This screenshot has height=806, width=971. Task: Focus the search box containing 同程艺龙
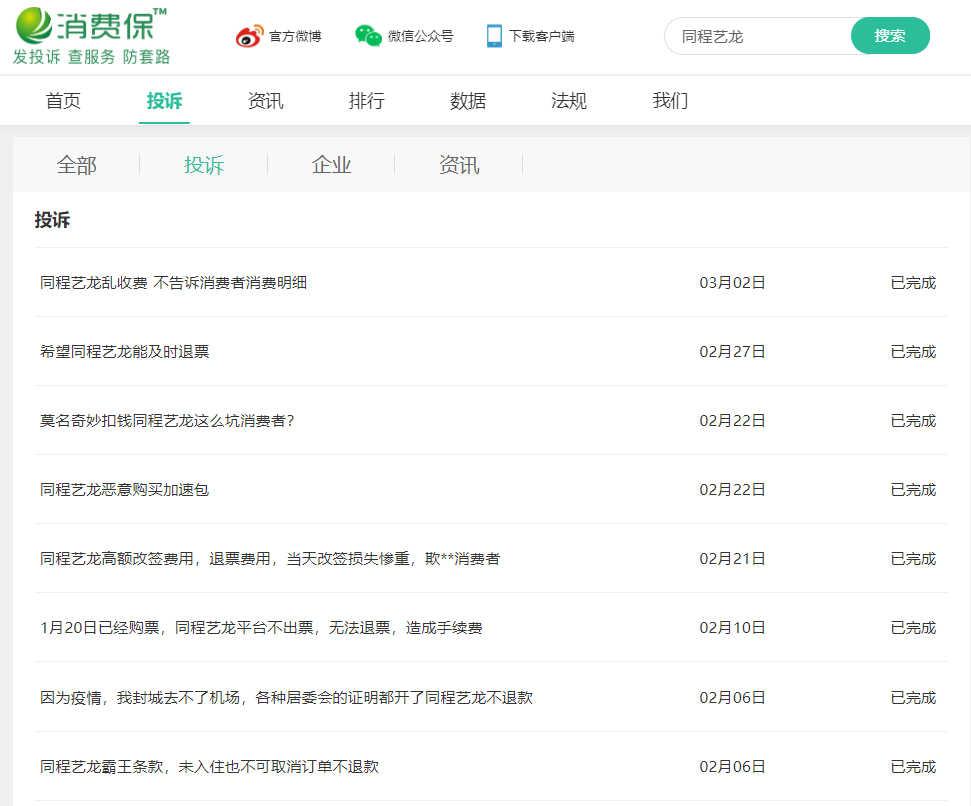pyautogui.click(x=759, y=37)
